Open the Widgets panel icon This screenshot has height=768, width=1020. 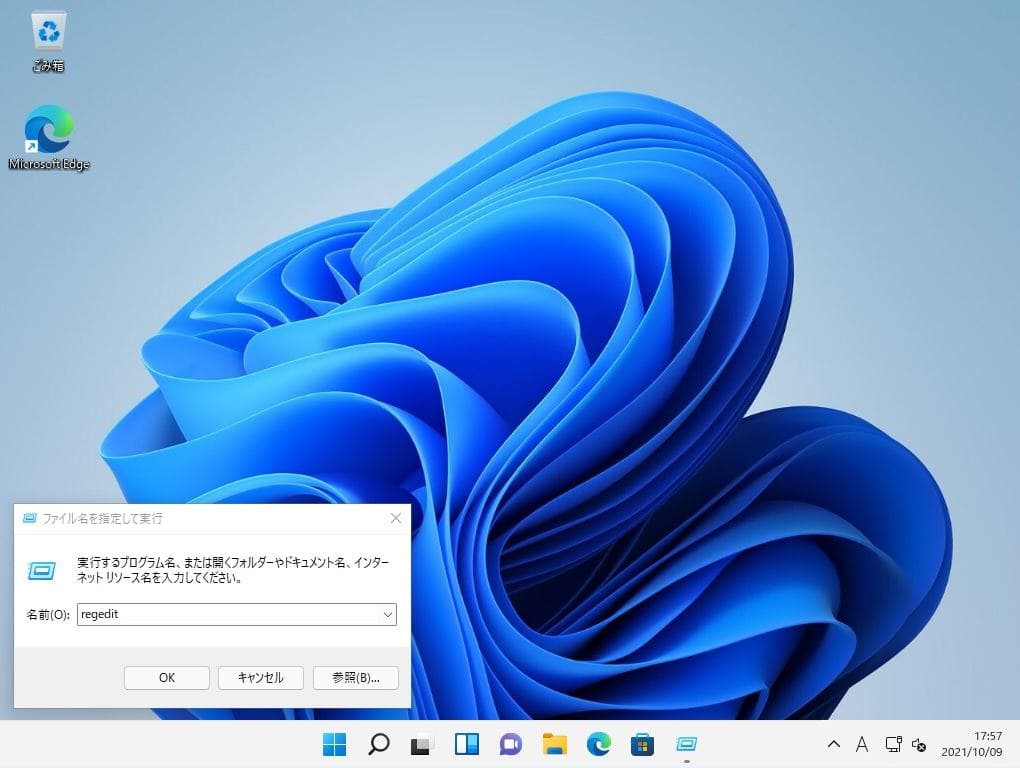tap(466, 744)
